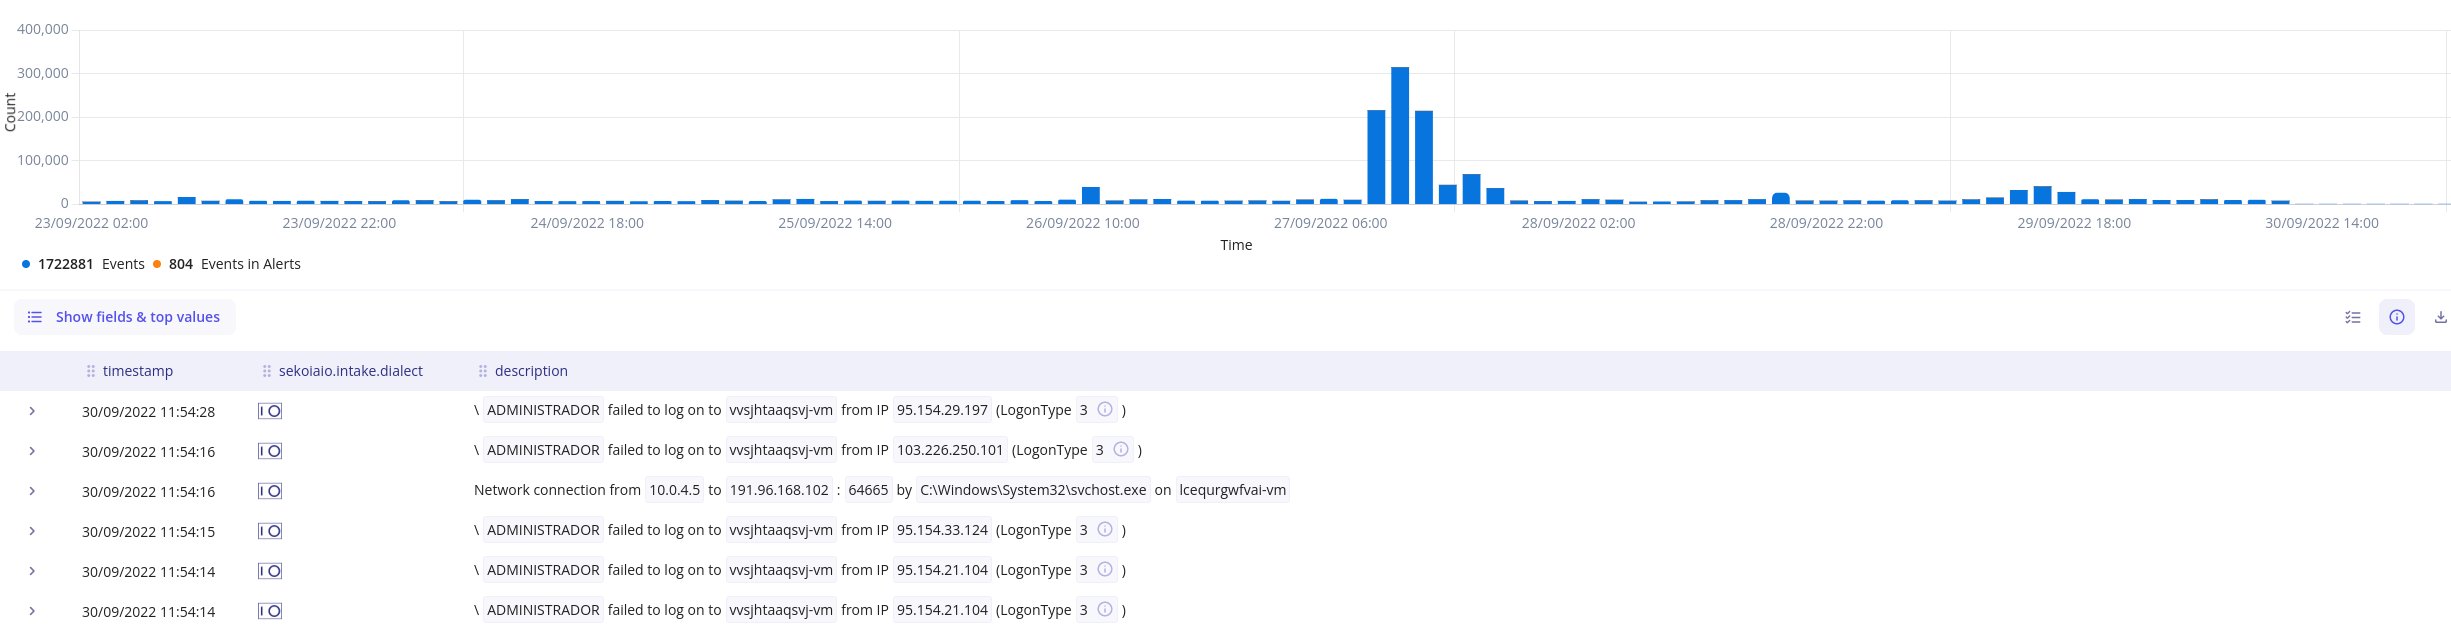Click vvsjhtaaqsvj-vm chip in the 103.226.250.101 row
2451x634 pixels.
(x=781, y=450)
